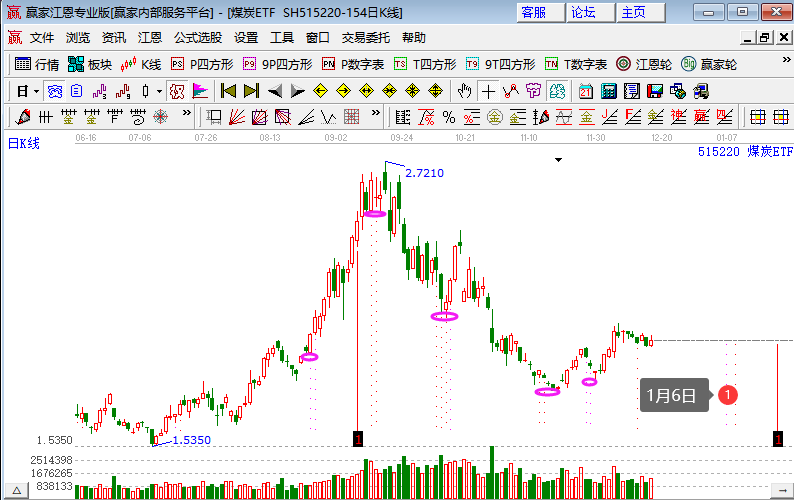Viewport: 794px width, 500px height.
Task: Click the red zigzag points icon
Action: (511, 92)
